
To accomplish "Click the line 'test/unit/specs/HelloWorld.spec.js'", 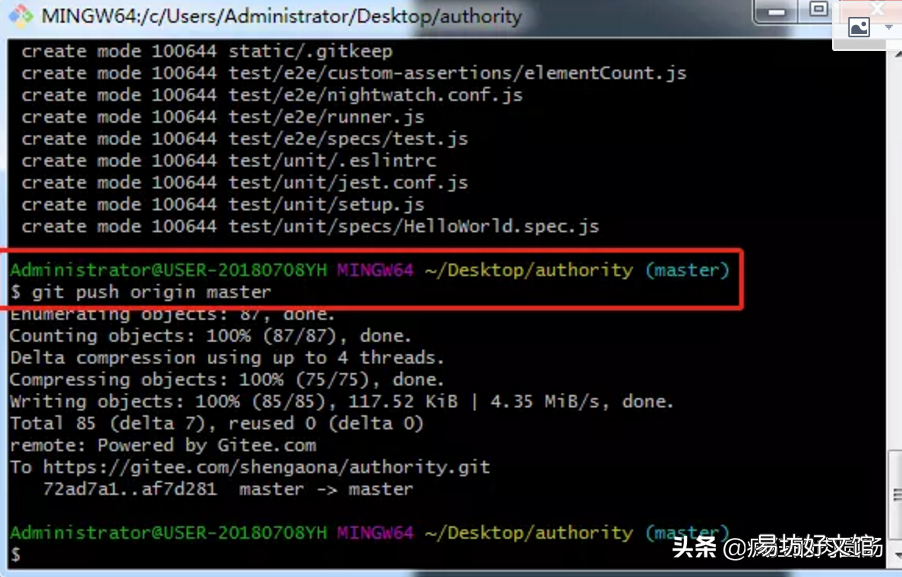I will click(310, 226).
